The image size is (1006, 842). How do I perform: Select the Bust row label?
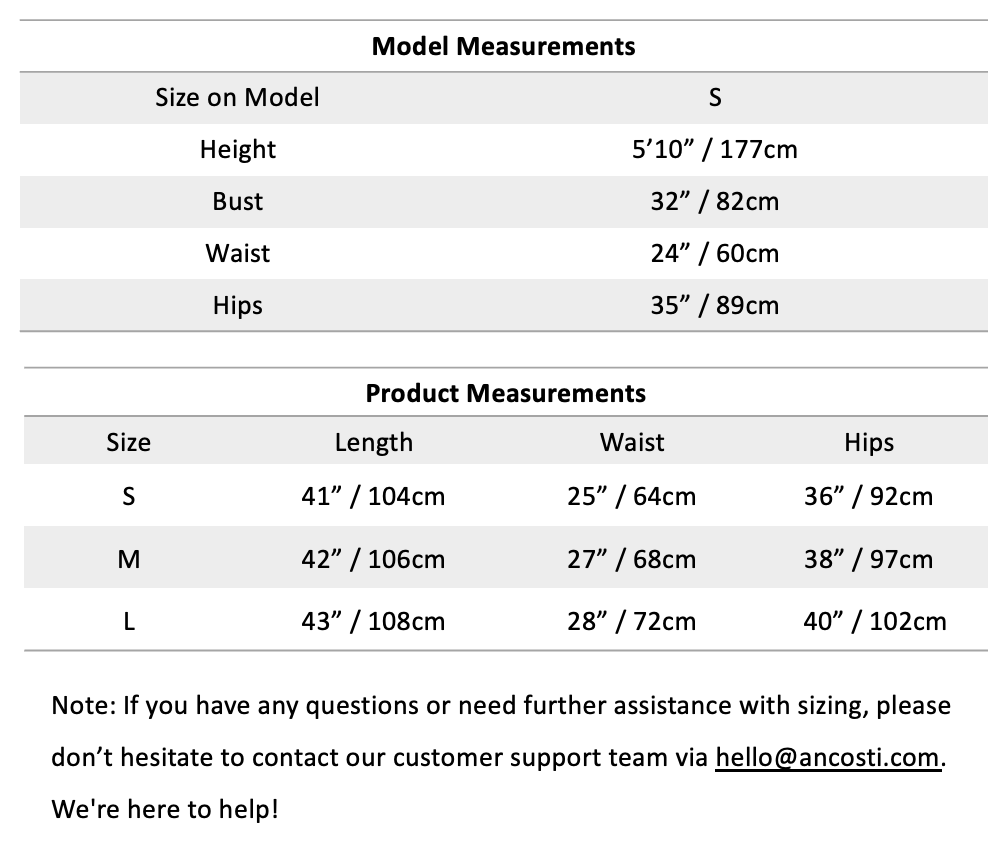point(237,201)
